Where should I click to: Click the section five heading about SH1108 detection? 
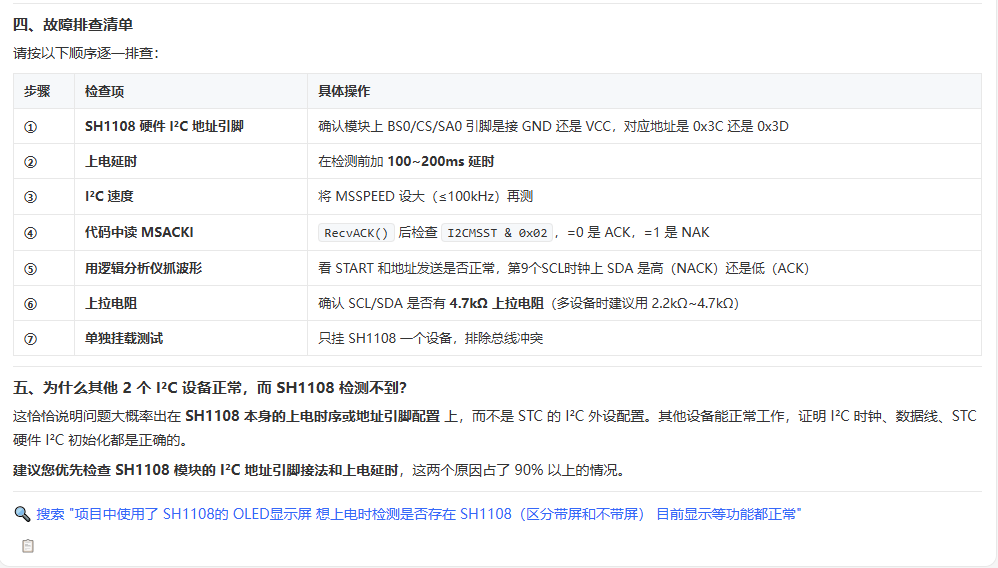(209, 388)
